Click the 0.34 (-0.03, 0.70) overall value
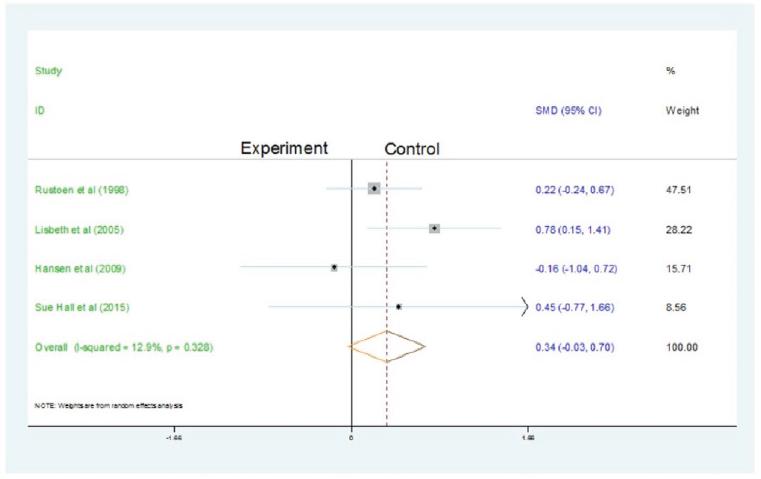 577,347
